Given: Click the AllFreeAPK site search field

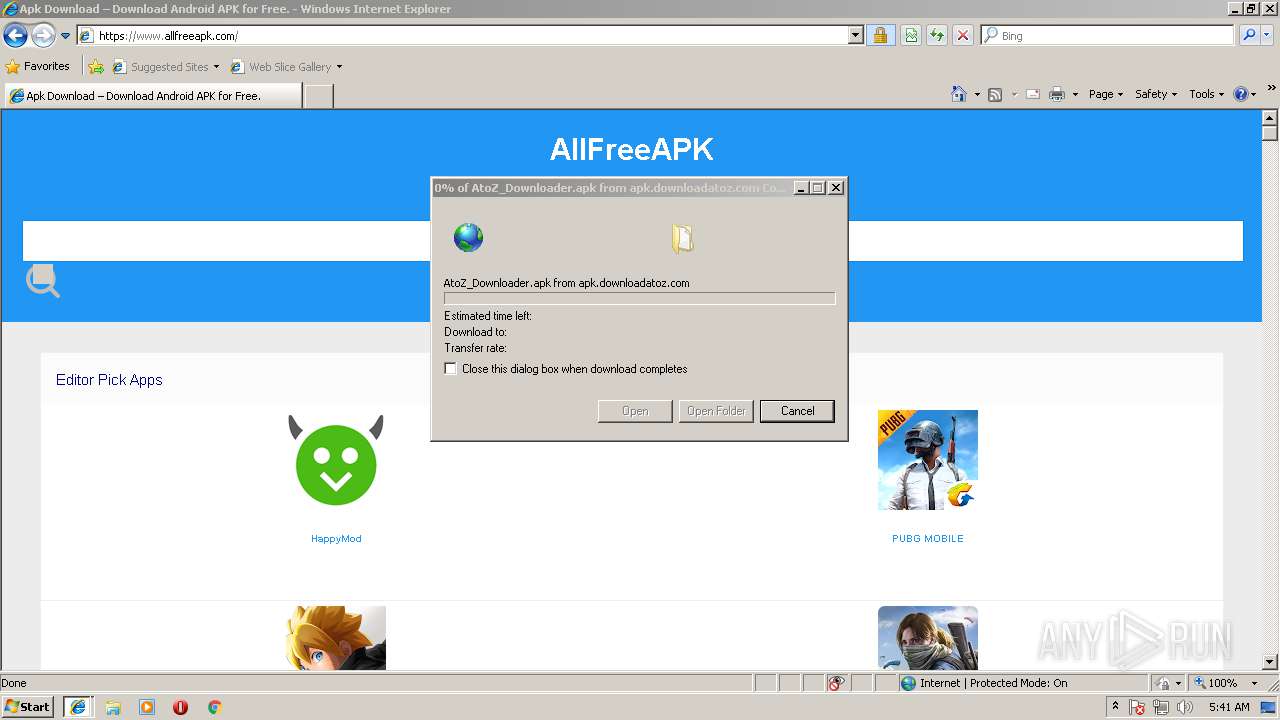Looking at the screenshot, I should pyautogui.click(x=633, y=241).
